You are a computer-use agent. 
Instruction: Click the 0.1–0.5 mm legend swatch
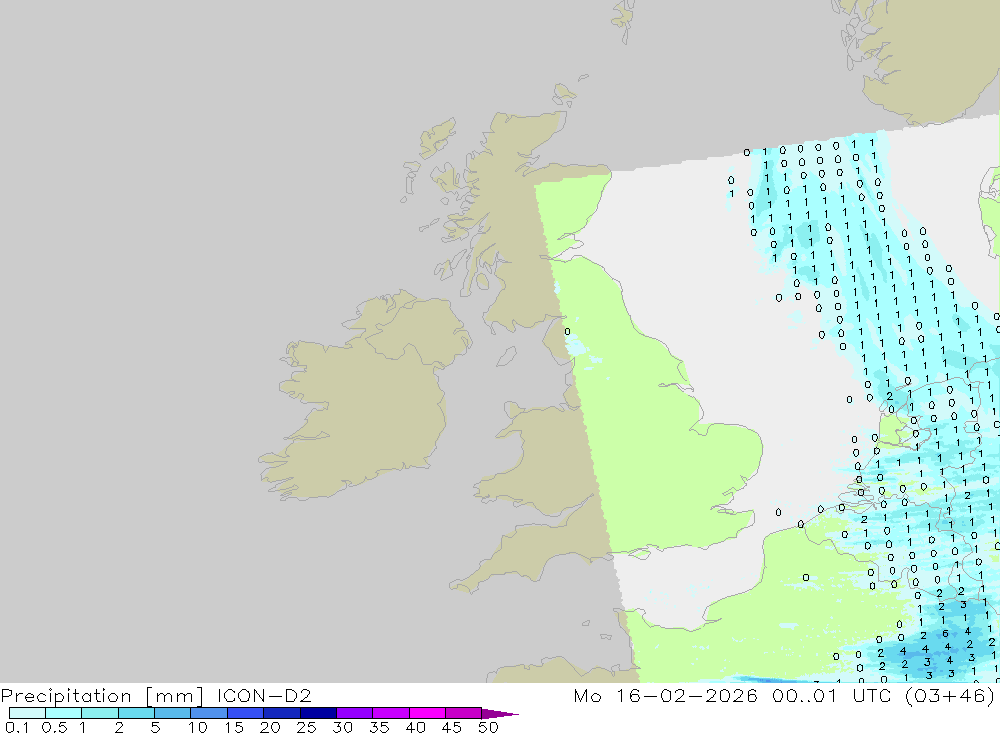click(27, 713)
